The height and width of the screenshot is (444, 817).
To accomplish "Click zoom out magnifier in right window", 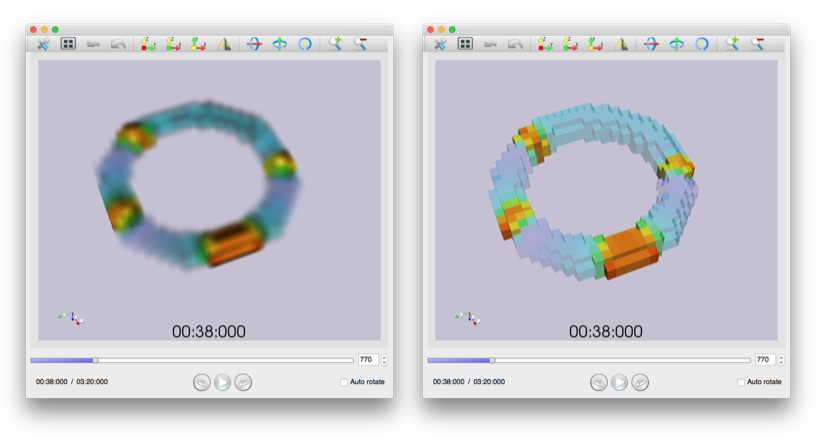I will pos(757,44).
